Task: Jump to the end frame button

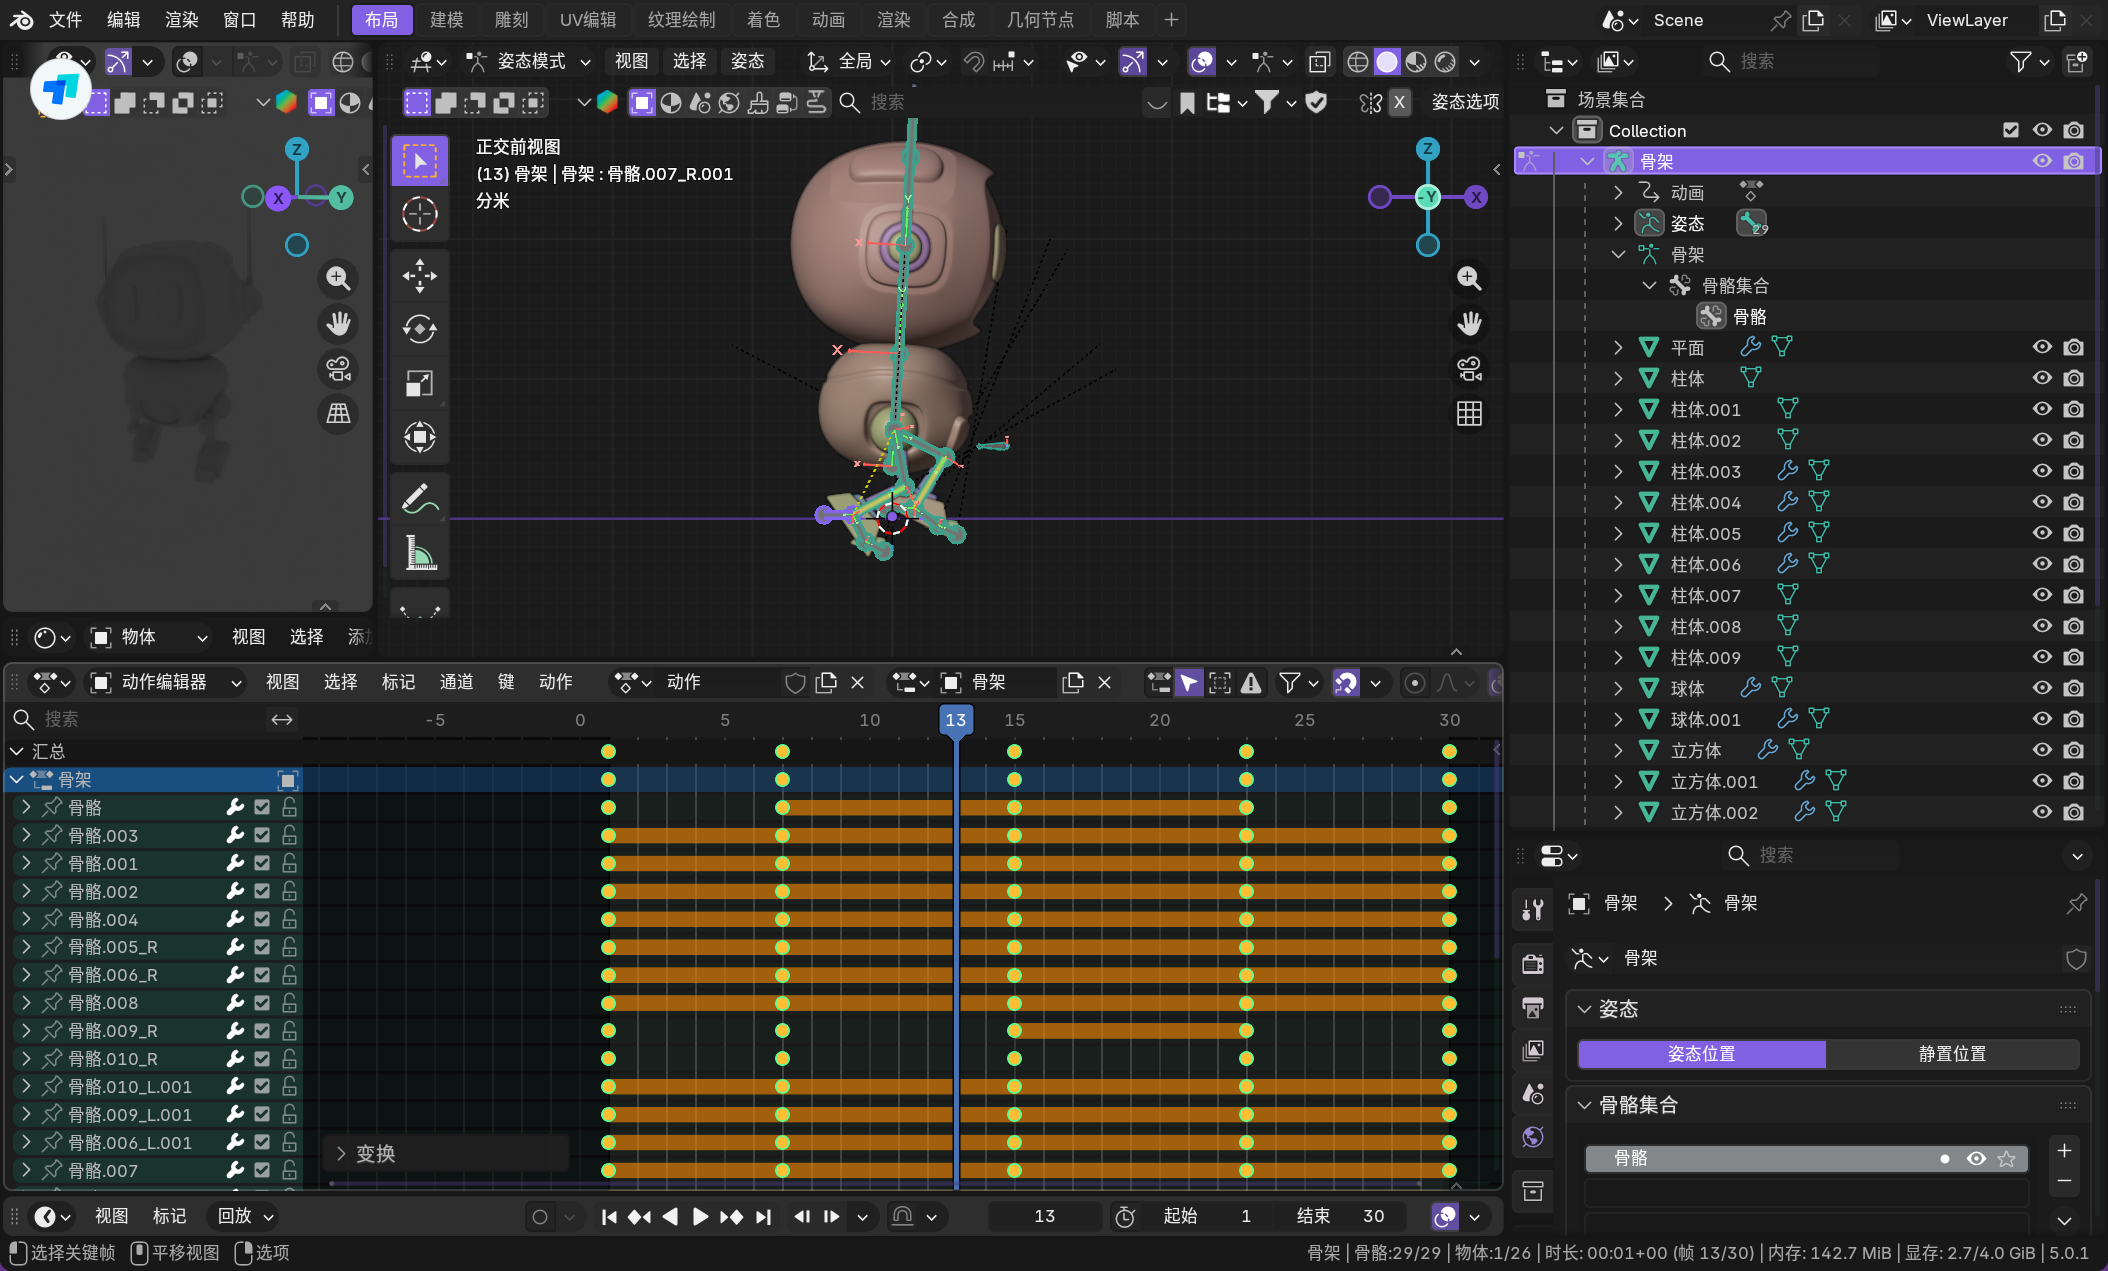Action: click(x=763, y=1216)
